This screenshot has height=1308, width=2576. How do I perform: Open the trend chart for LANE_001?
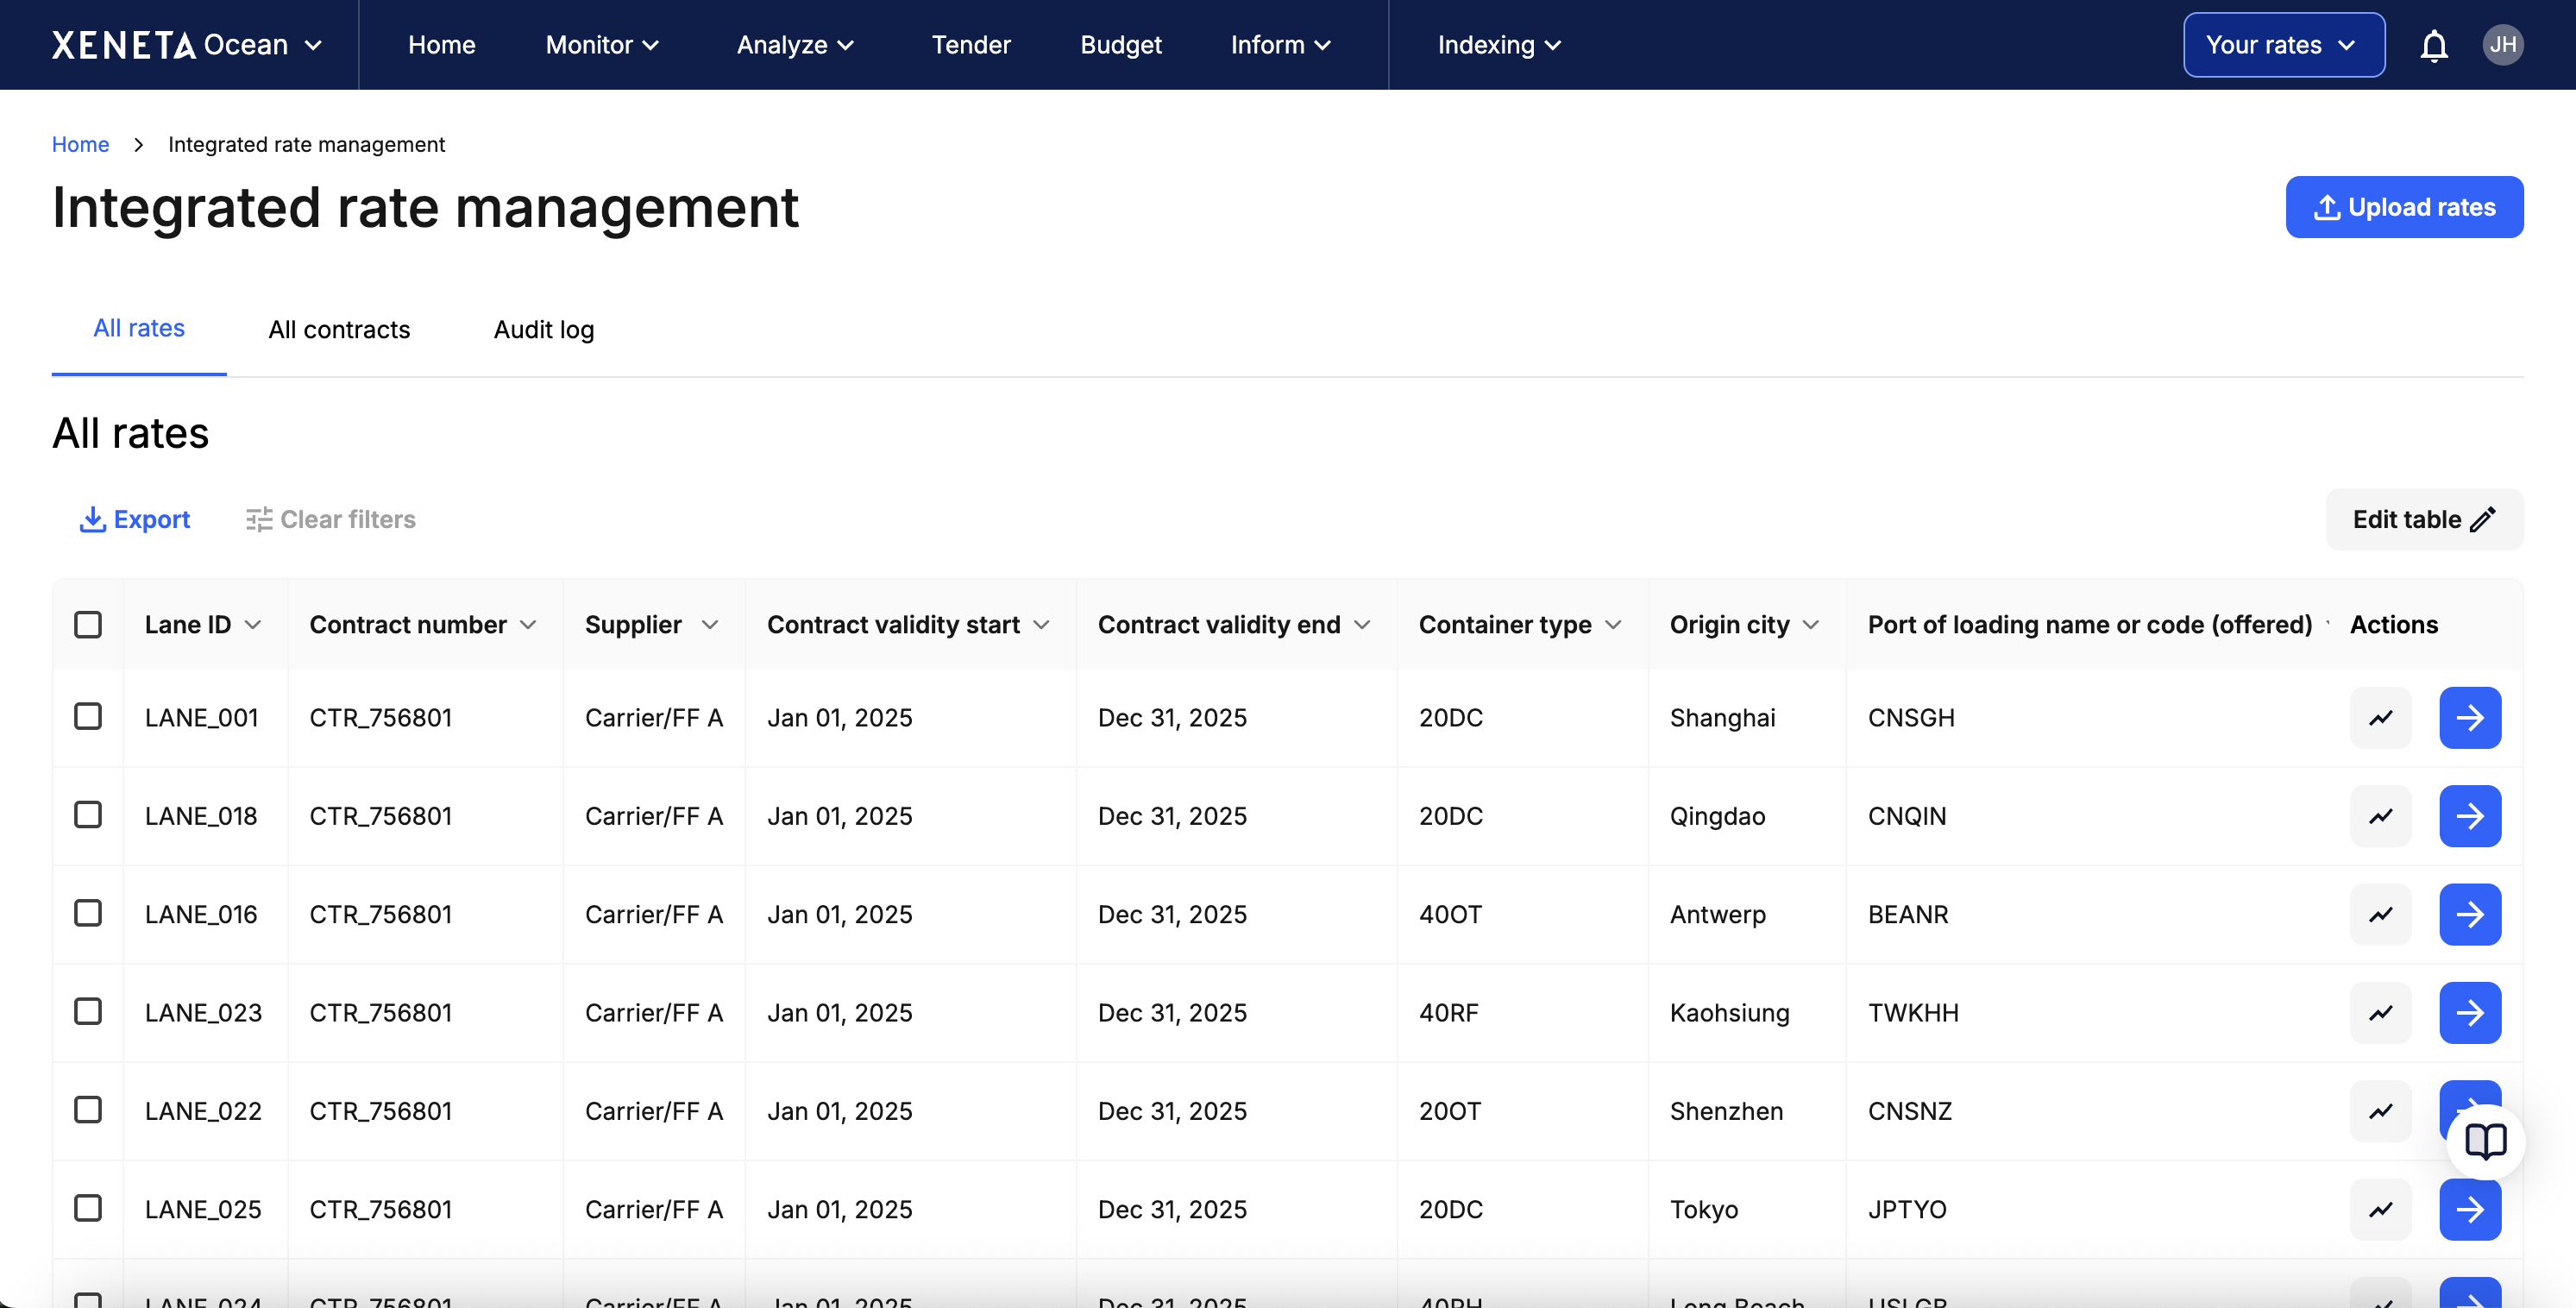pos(2380,718)
